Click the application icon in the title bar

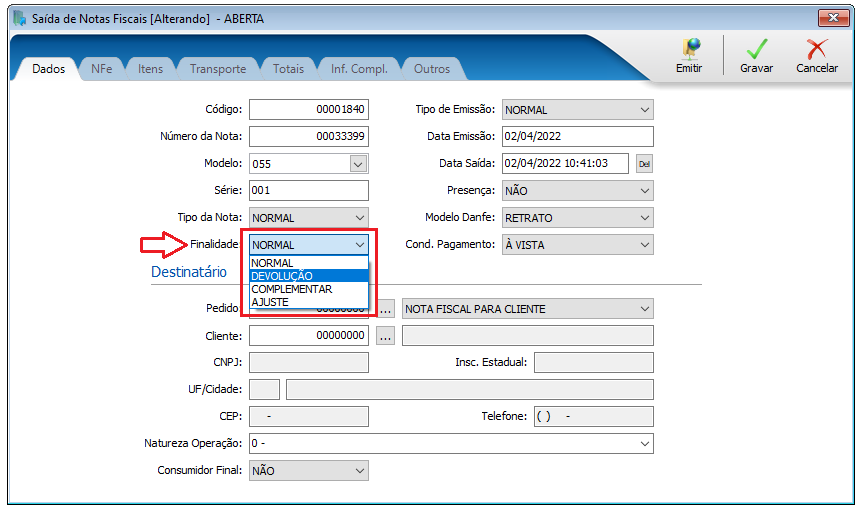(17, 17)
